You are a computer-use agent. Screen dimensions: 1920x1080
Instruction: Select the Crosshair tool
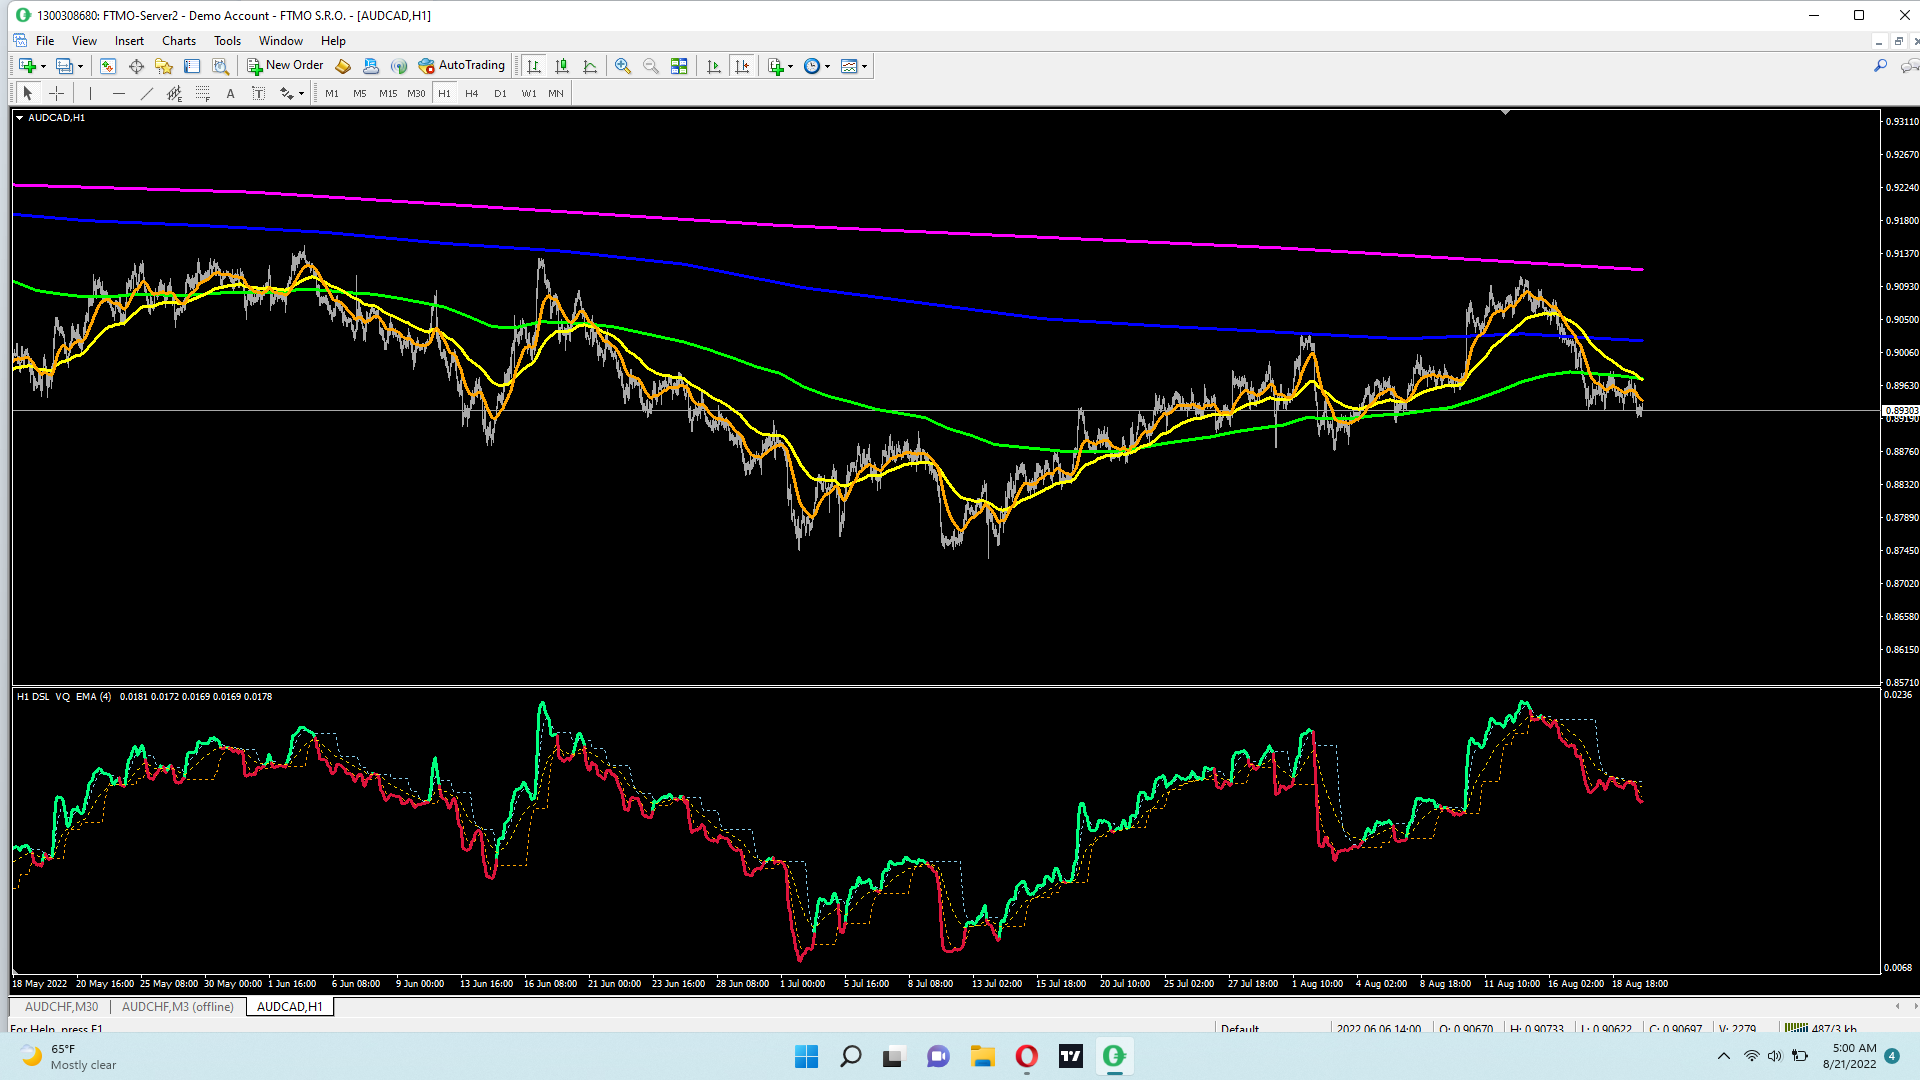57,93
